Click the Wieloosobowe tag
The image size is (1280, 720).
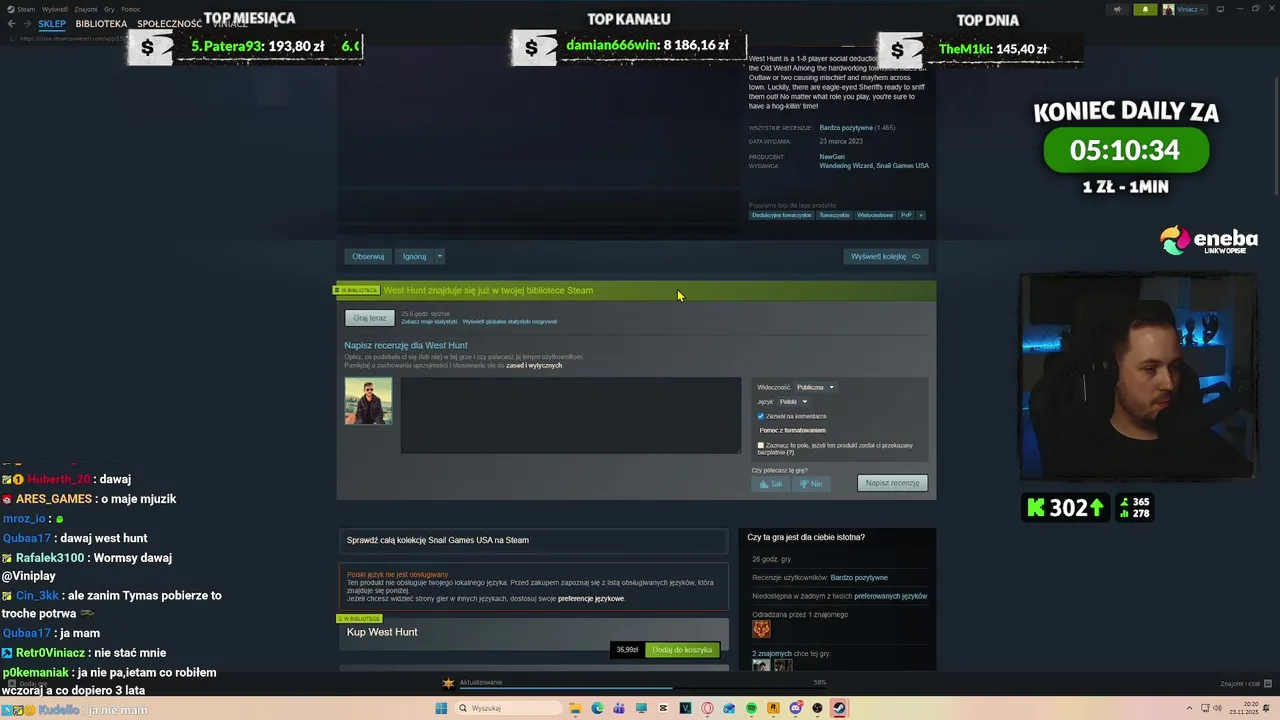click(875, 215)
